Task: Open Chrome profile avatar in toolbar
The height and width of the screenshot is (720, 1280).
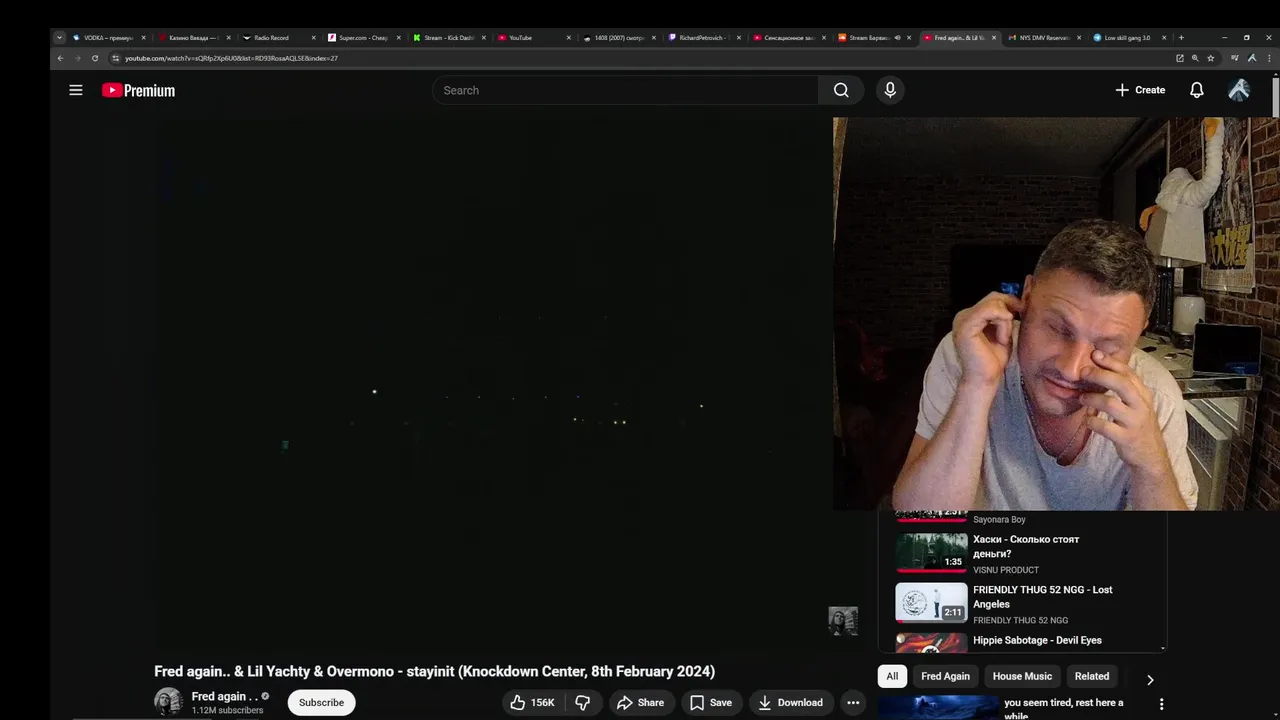Action: click(1252, 58)
